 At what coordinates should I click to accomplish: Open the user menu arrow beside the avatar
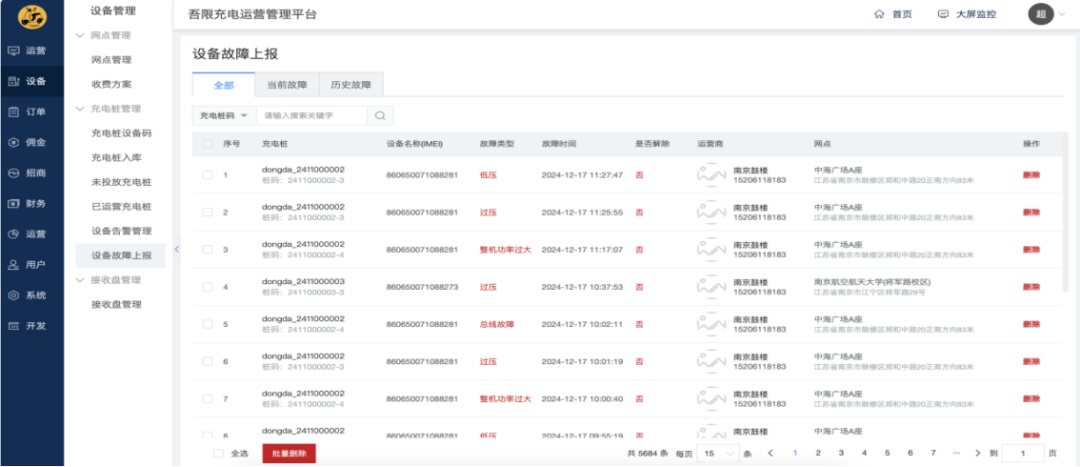pos(1061,14)
